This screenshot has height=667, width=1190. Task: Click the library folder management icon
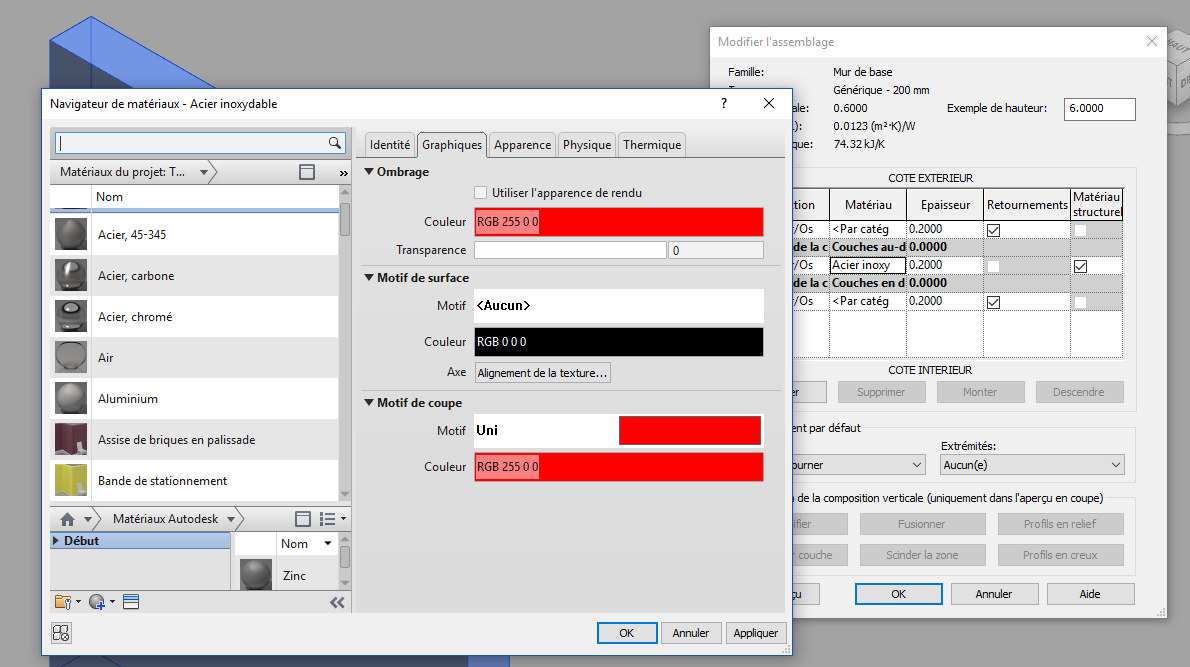[64, 602]
